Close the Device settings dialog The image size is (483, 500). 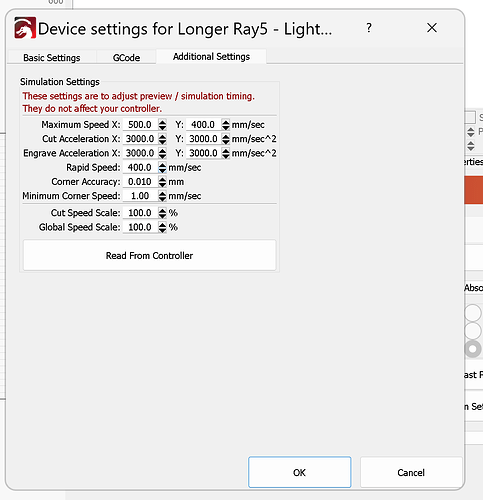coord(432,28)
